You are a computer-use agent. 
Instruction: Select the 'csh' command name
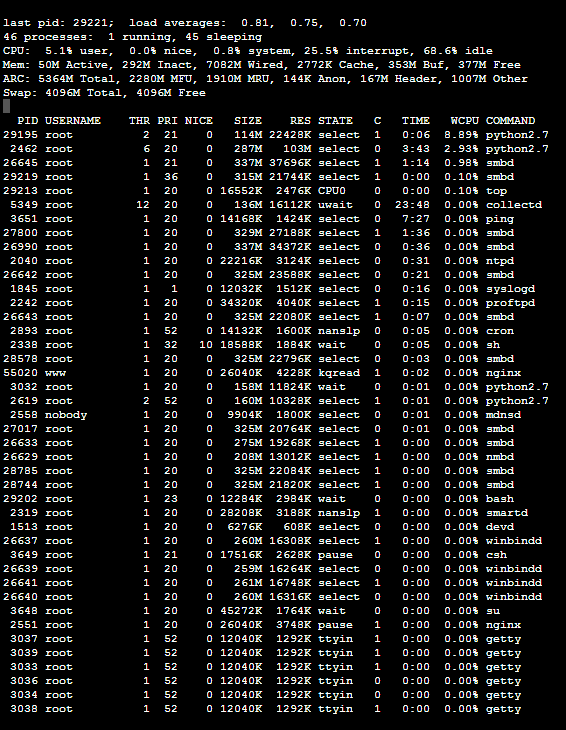click(x=496, y=554)
